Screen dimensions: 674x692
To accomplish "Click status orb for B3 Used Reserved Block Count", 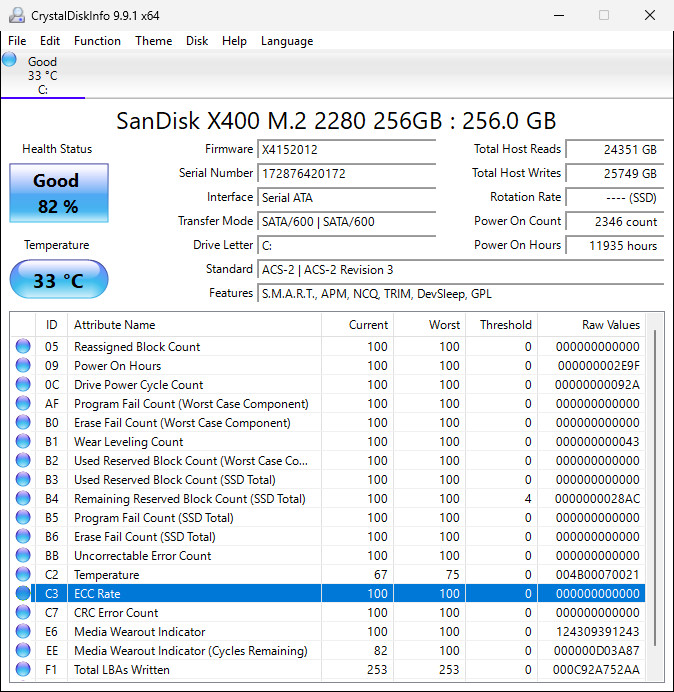I will pyautogui.click(x=23, y=479).
